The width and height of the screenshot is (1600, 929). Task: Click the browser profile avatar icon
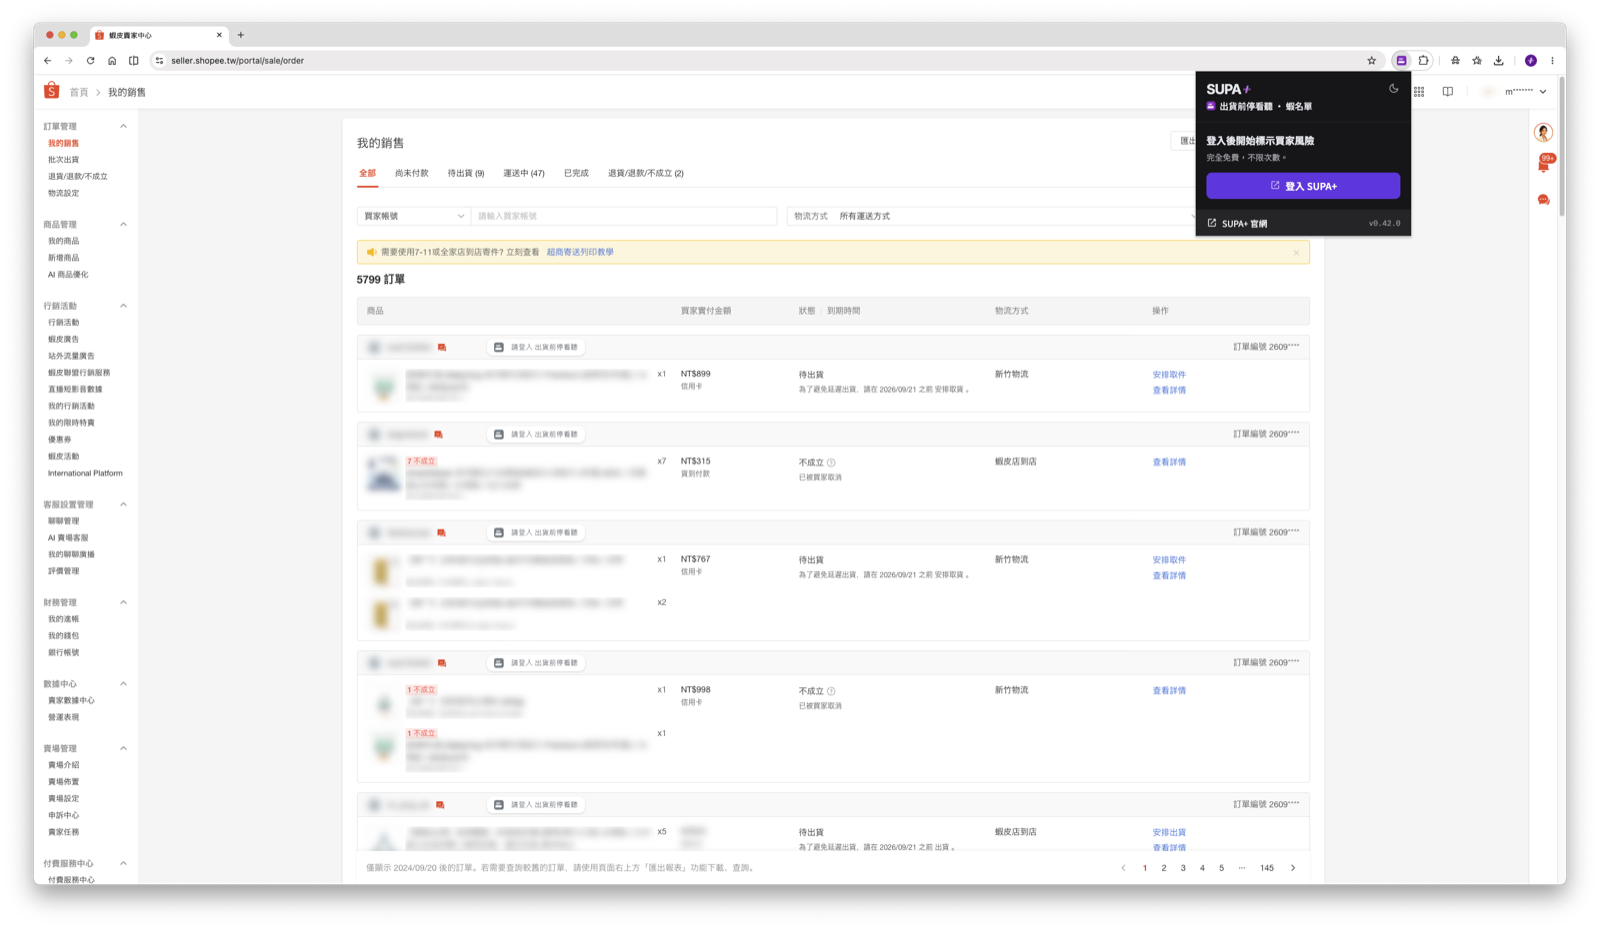(1530, 60)
